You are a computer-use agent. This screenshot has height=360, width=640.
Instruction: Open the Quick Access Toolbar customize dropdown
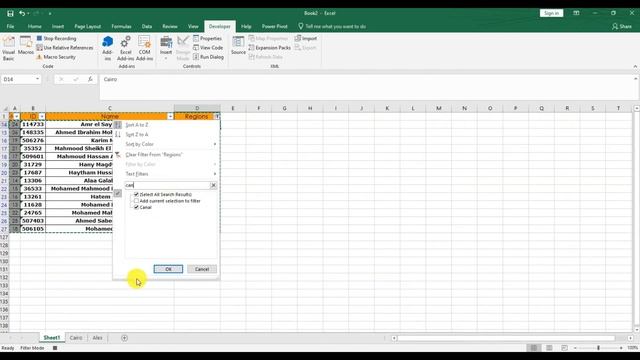pyautogui.click(x=50, y=13)
